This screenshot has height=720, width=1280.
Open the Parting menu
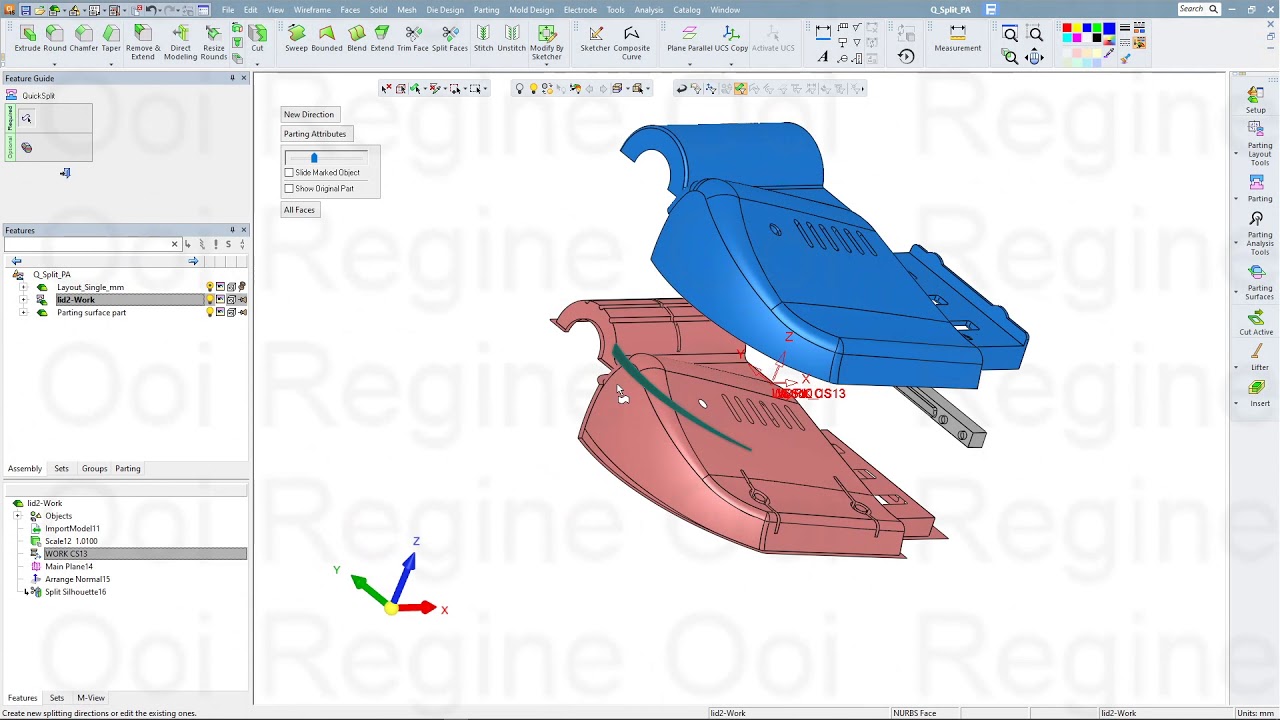tap(486, 10)
